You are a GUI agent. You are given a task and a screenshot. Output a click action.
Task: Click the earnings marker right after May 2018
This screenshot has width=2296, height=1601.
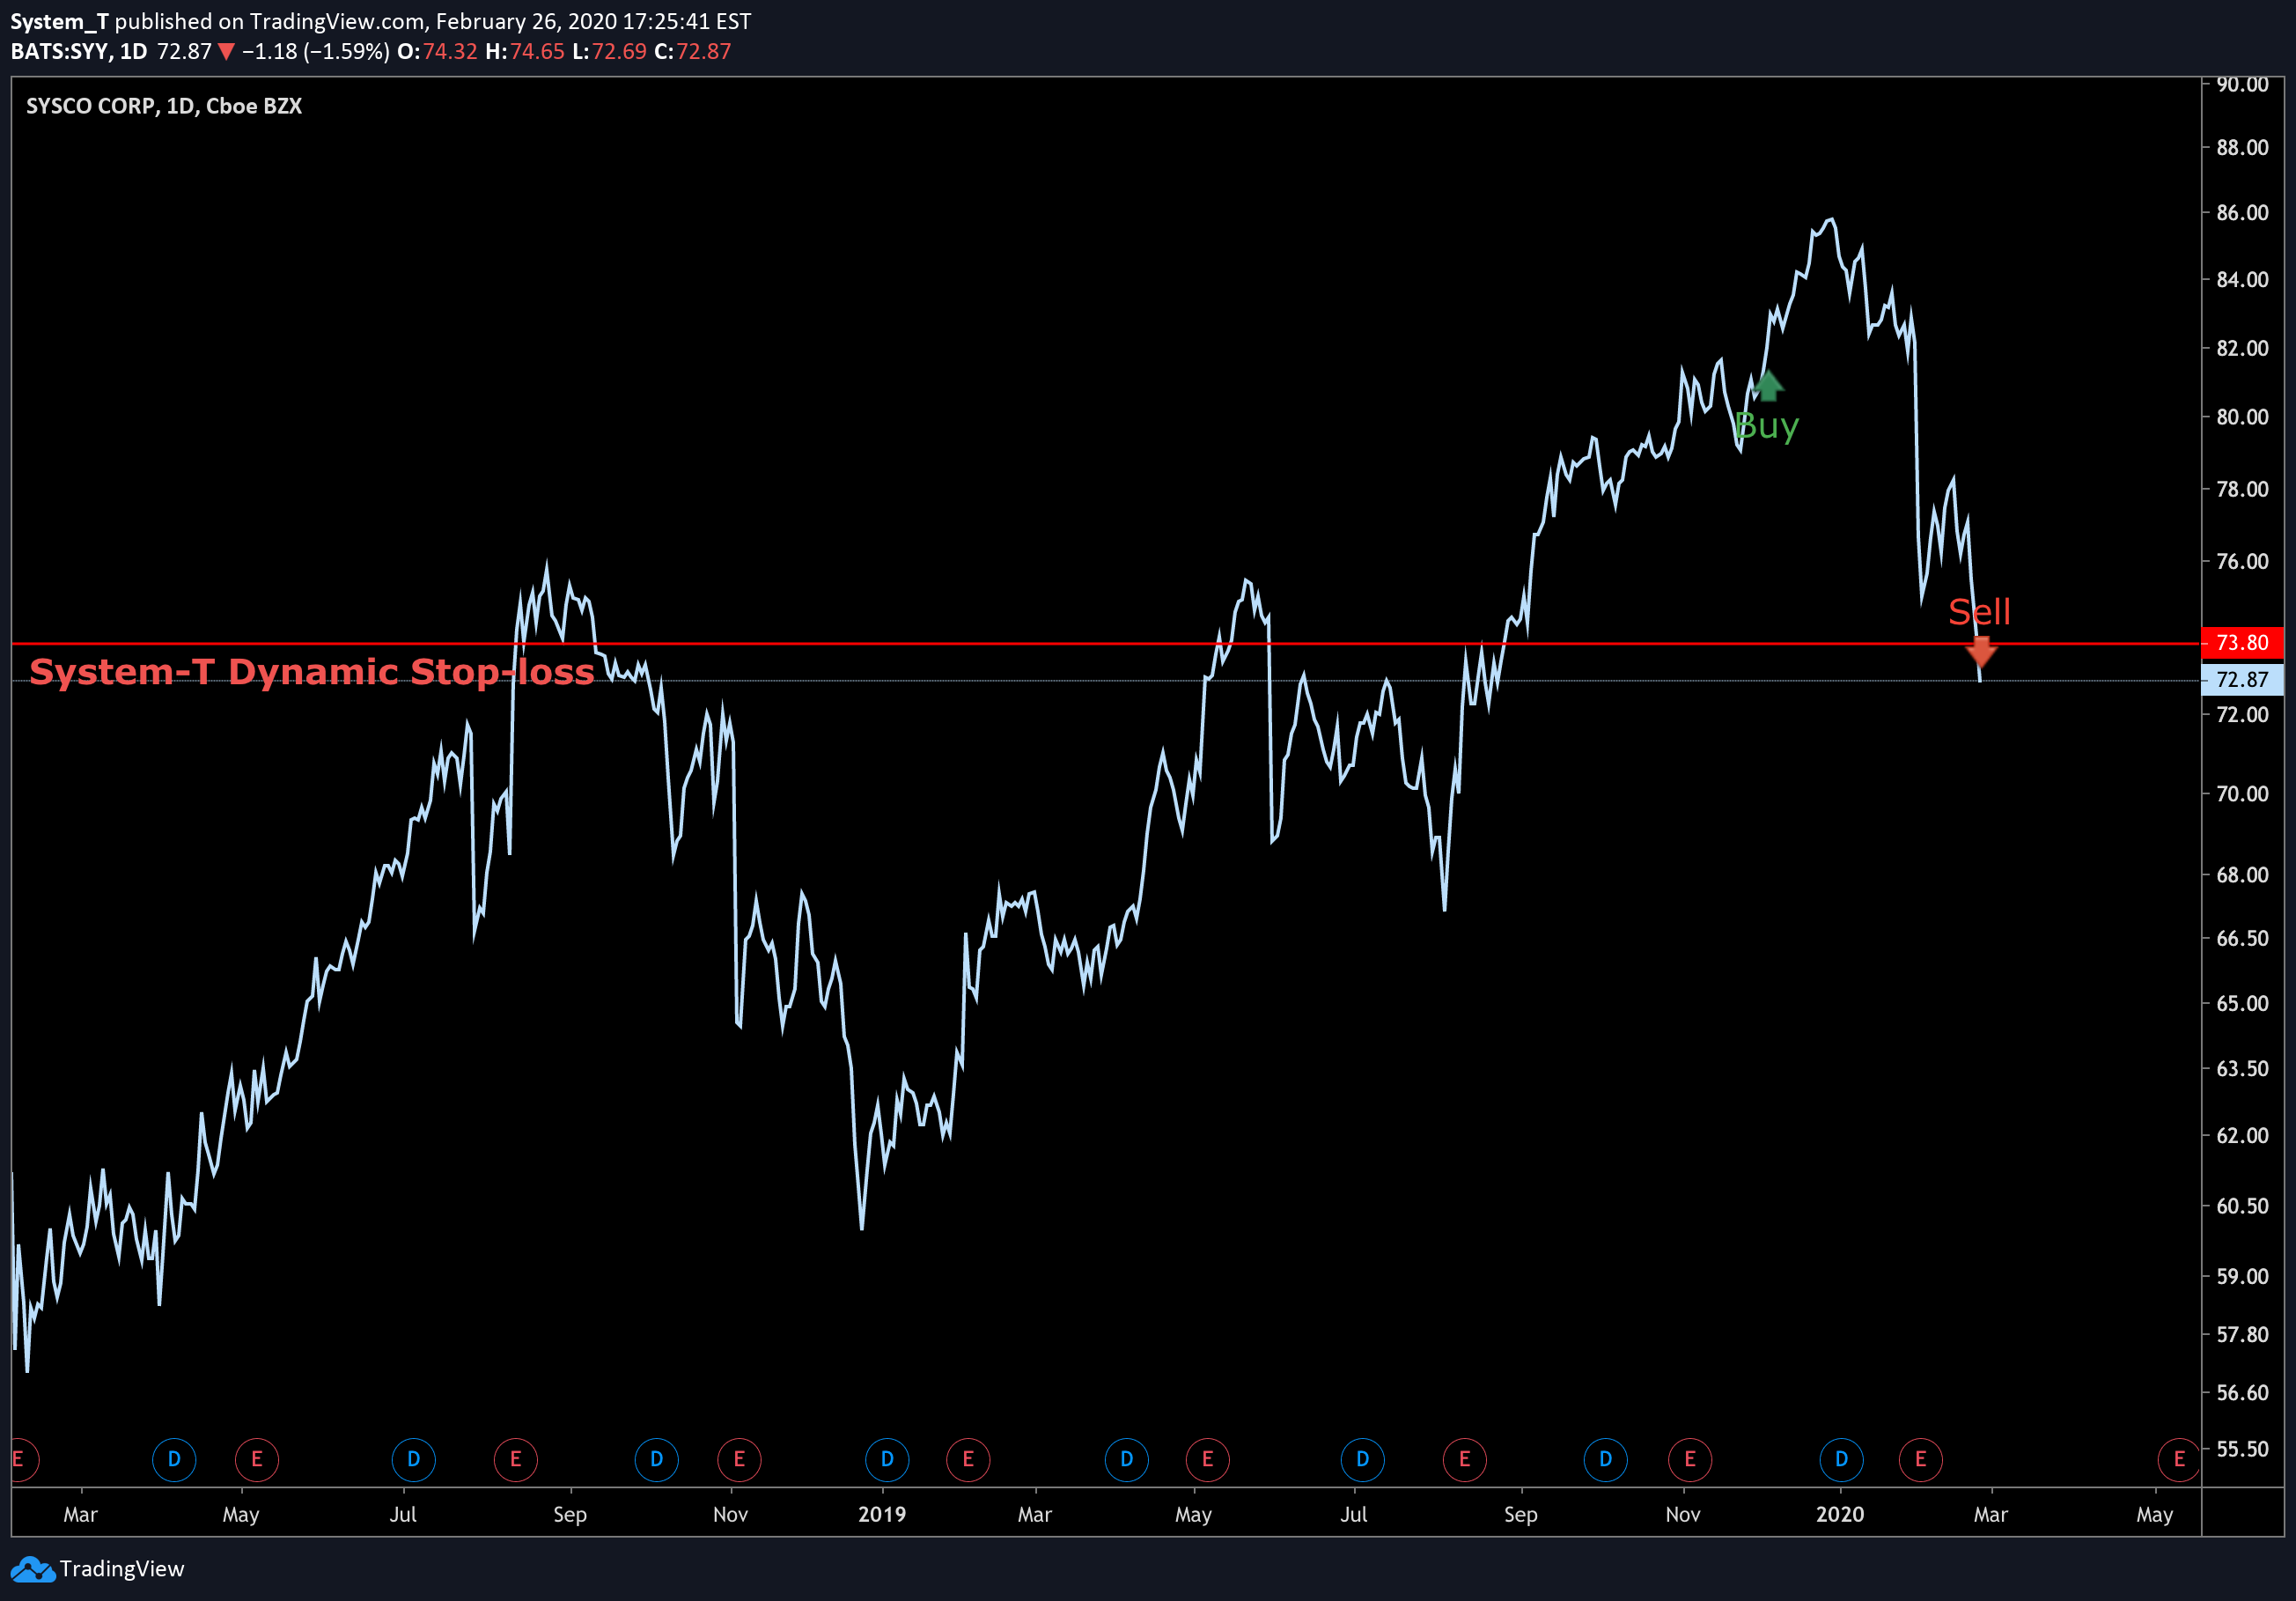pos(257,1459)
